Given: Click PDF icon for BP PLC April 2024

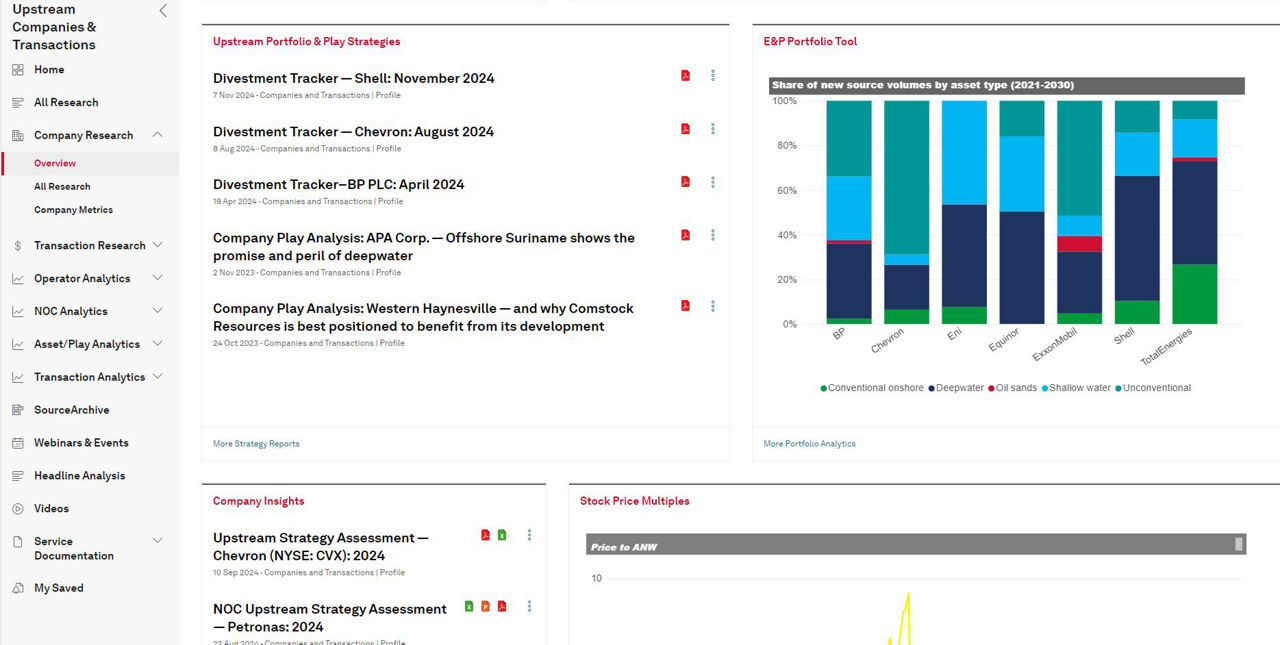Looking at the screenshot, I should click(685, 182).
